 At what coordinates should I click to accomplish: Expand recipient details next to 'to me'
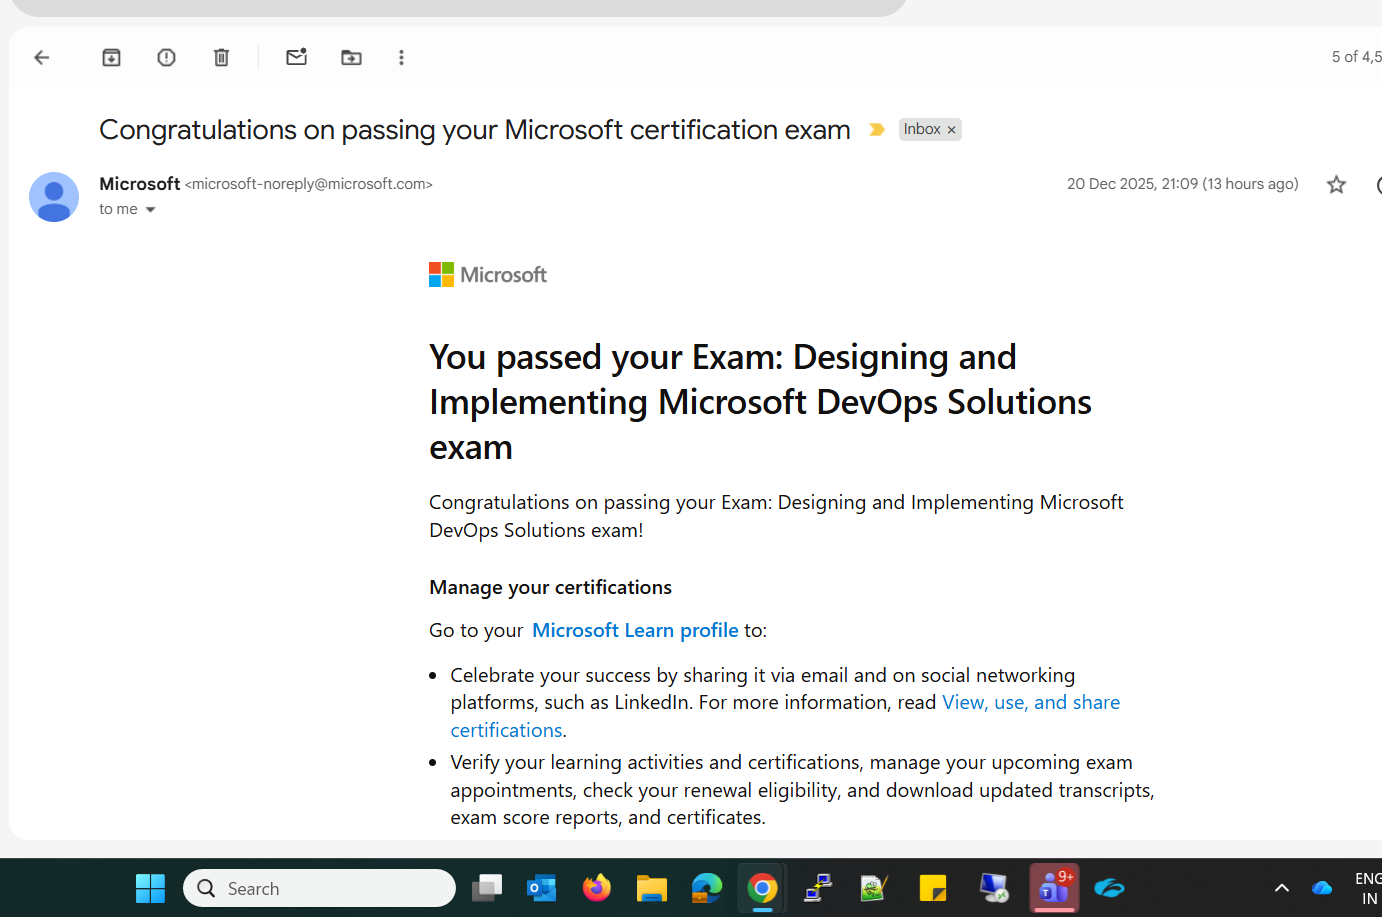tap(151, 210)
